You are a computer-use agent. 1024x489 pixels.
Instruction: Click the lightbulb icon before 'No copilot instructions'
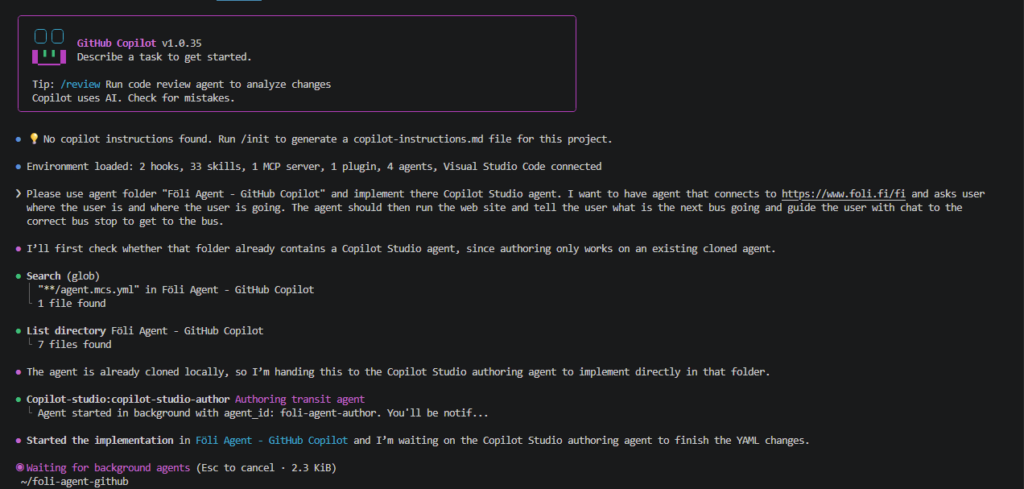pos(34,139)
